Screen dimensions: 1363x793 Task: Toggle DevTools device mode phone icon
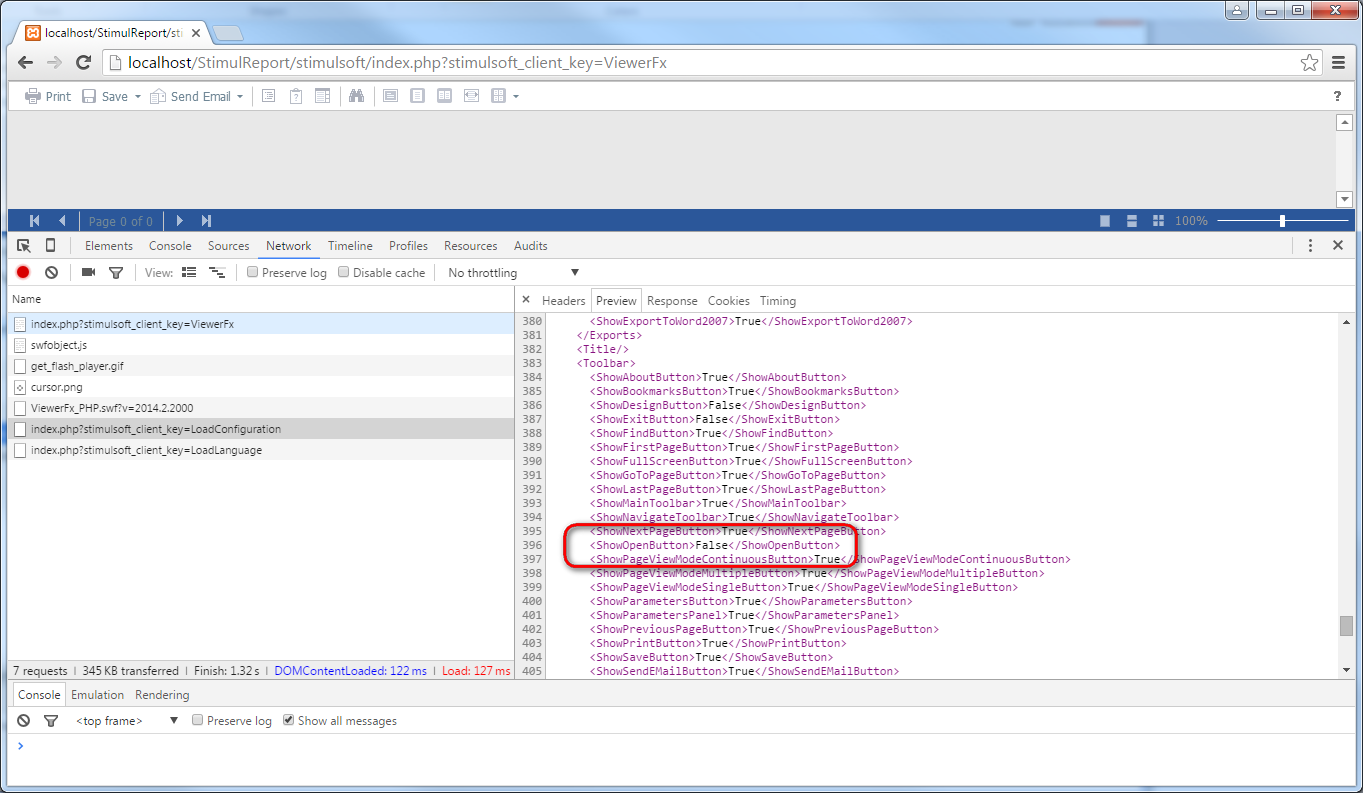click(50, 246)
